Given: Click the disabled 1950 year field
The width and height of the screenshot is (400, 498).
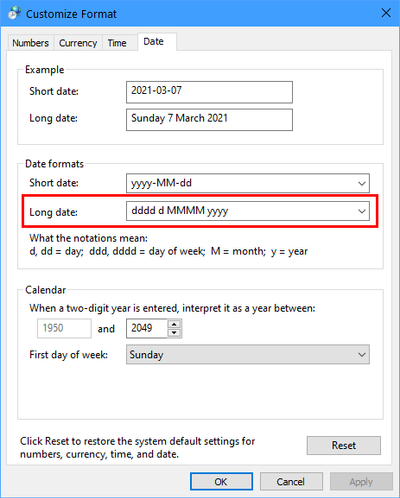Looking at the screenshot, I should click(64, 328).
